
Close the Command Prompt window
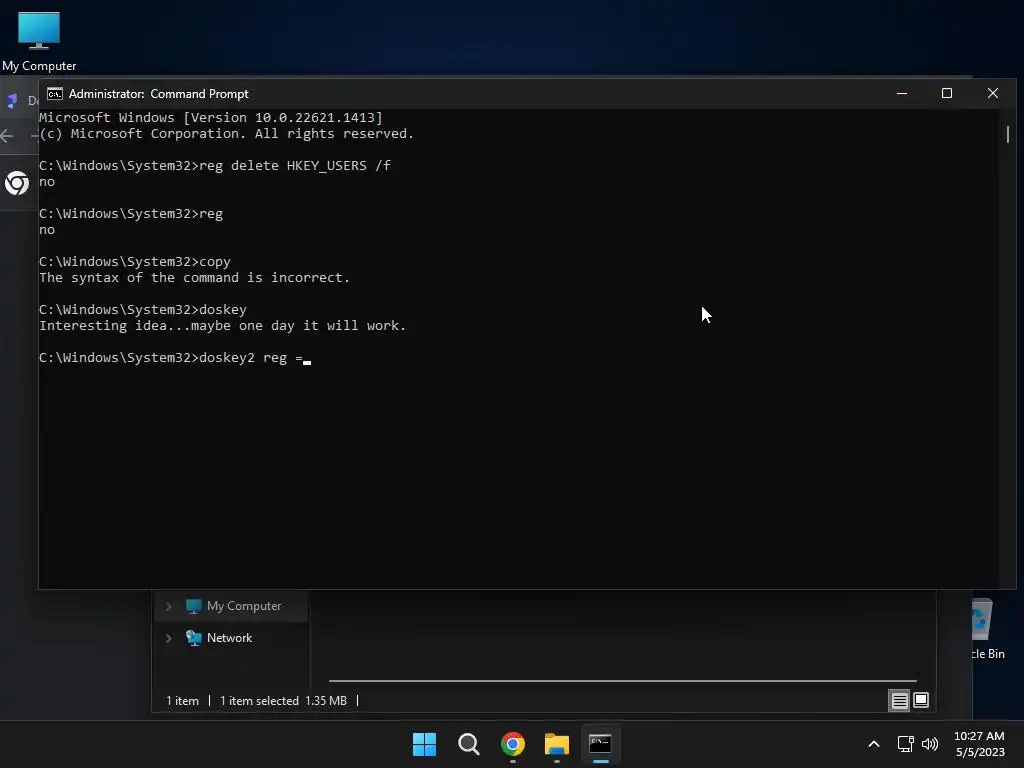click(x=993, y=93)
